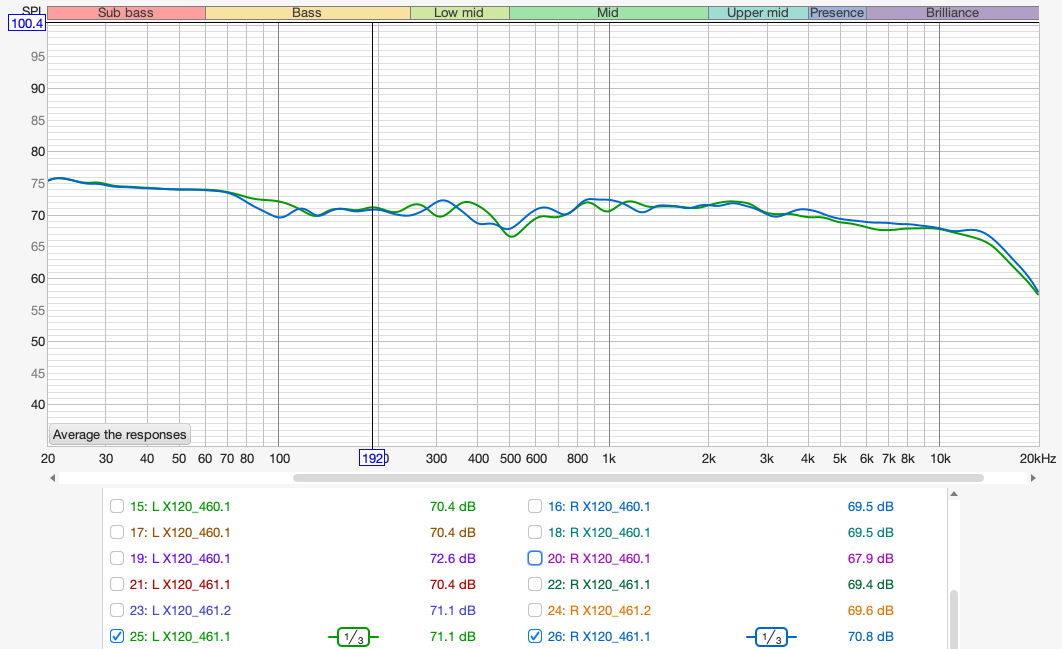Click the green 1/3 smoothing icon for trace 25
This screenshot has width=1062, height=649.
click(353, 637)
